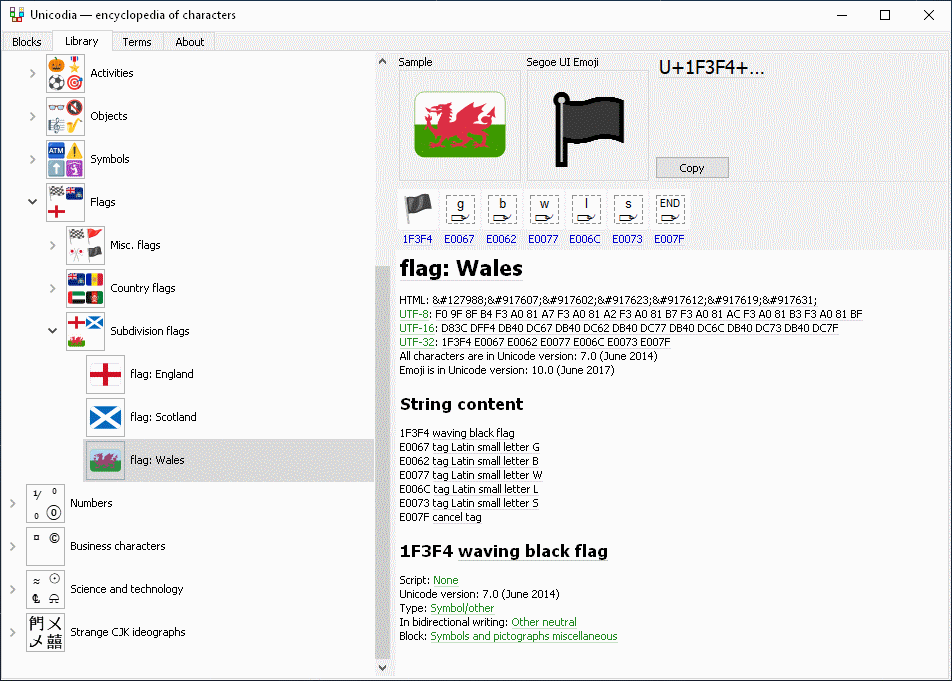The height and width of the screenshot is (681, 952).
Task: Select the Library tab
Action: (x=81, y=41)
